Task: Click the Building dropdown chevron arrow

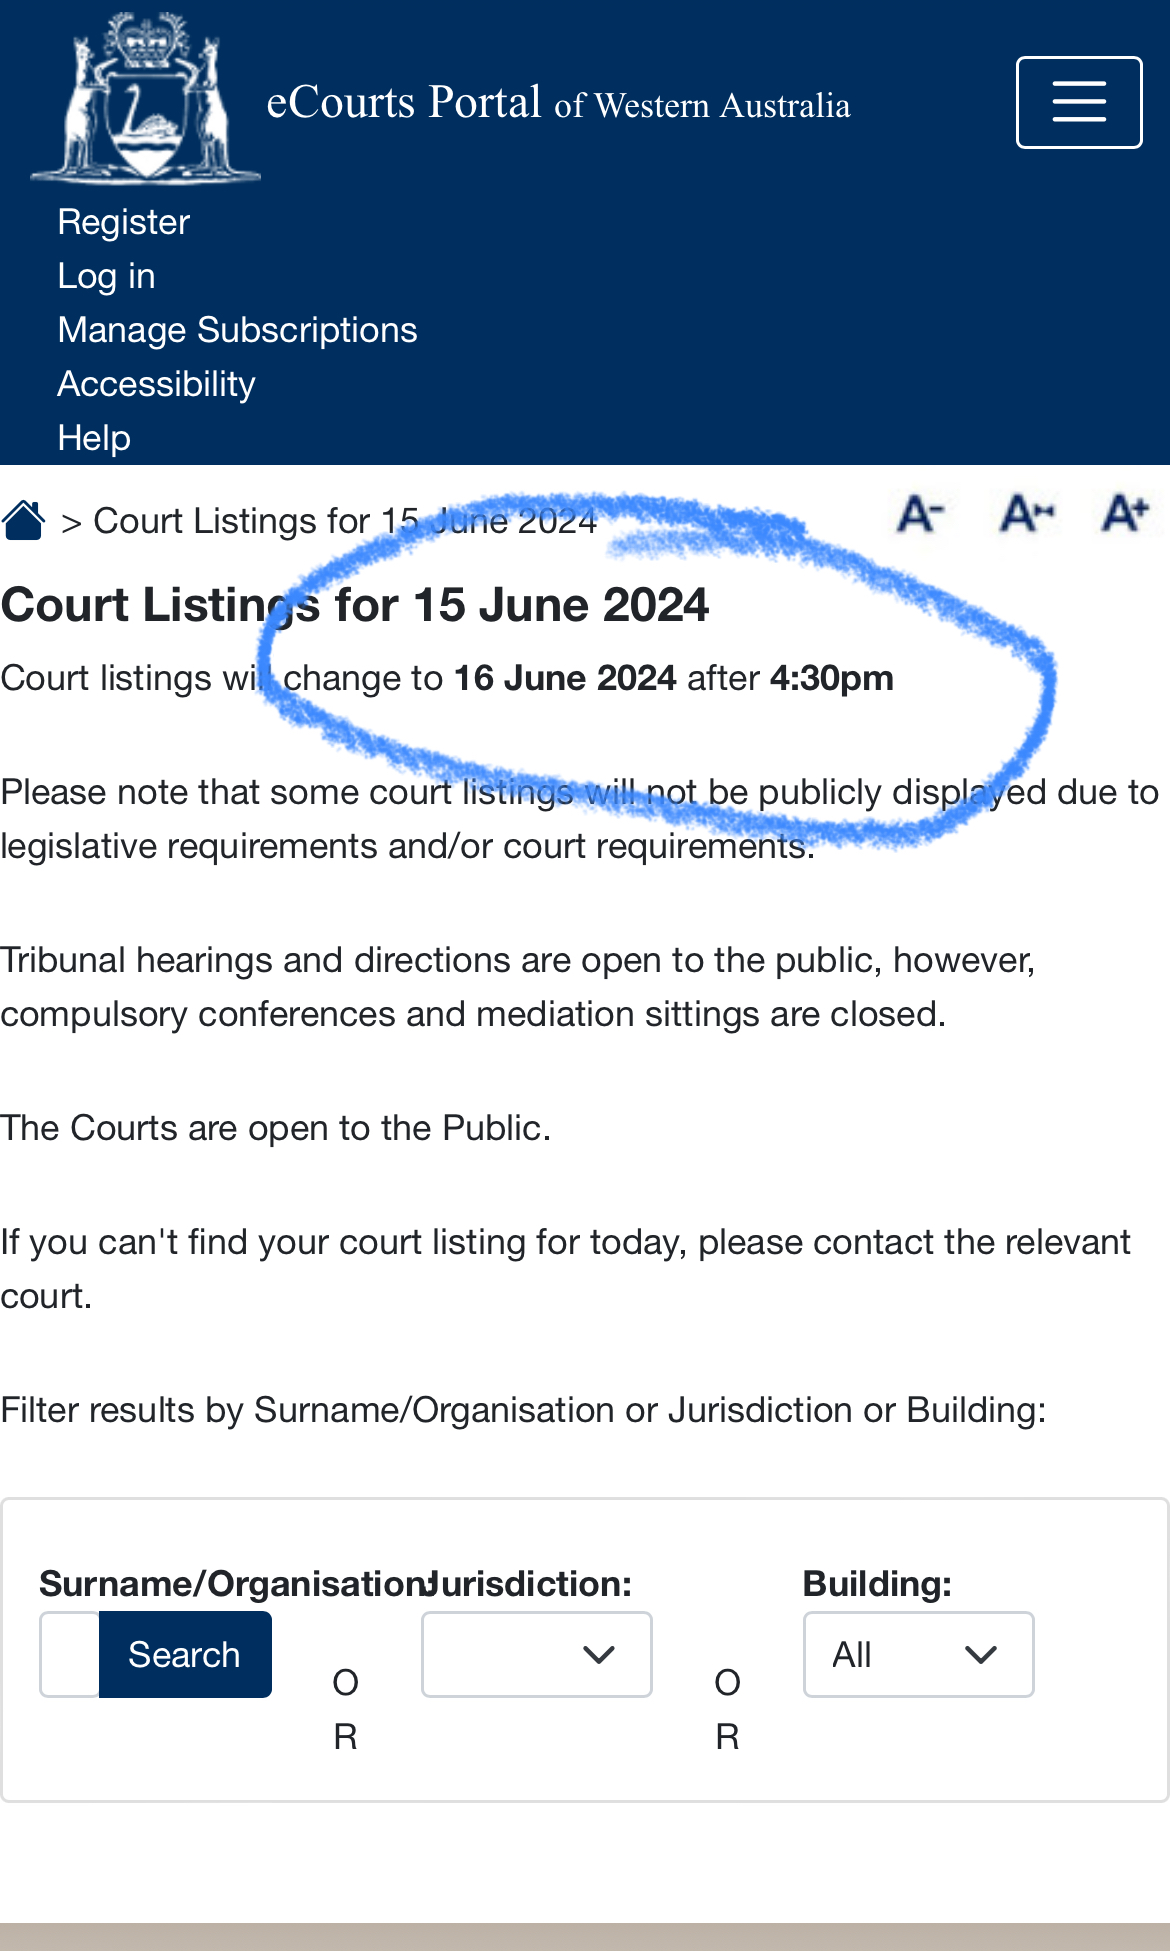Action: (981, 1655)
